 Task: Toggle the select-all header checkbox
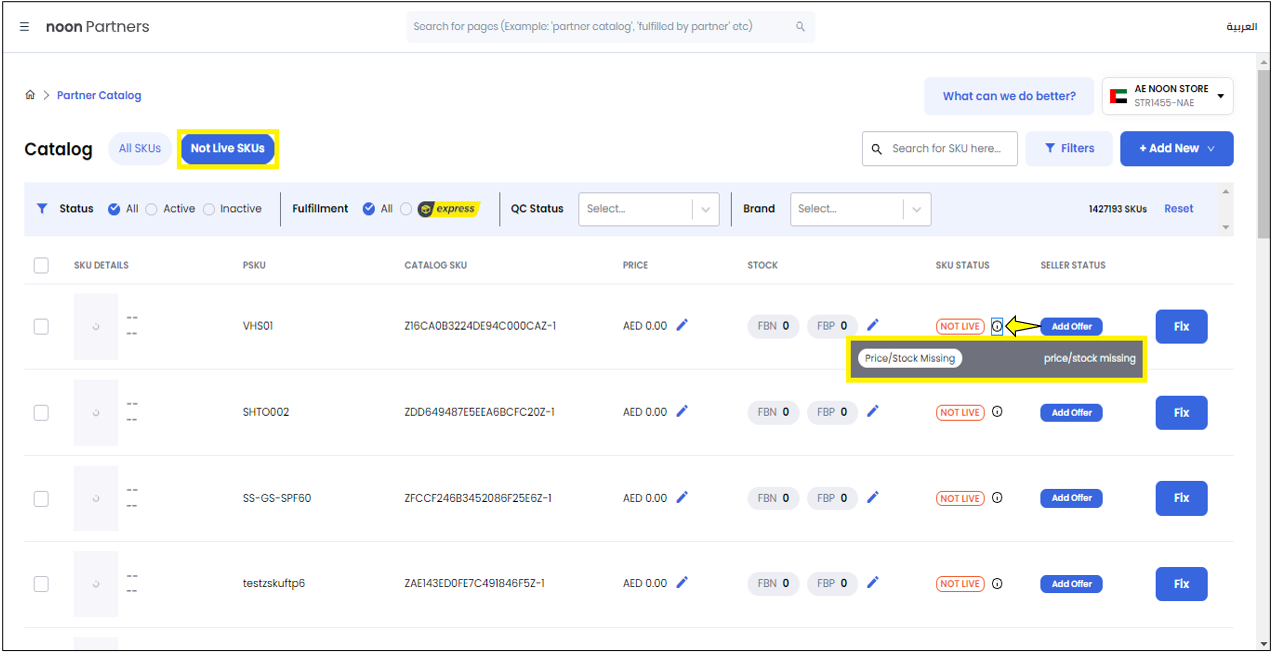41,265
